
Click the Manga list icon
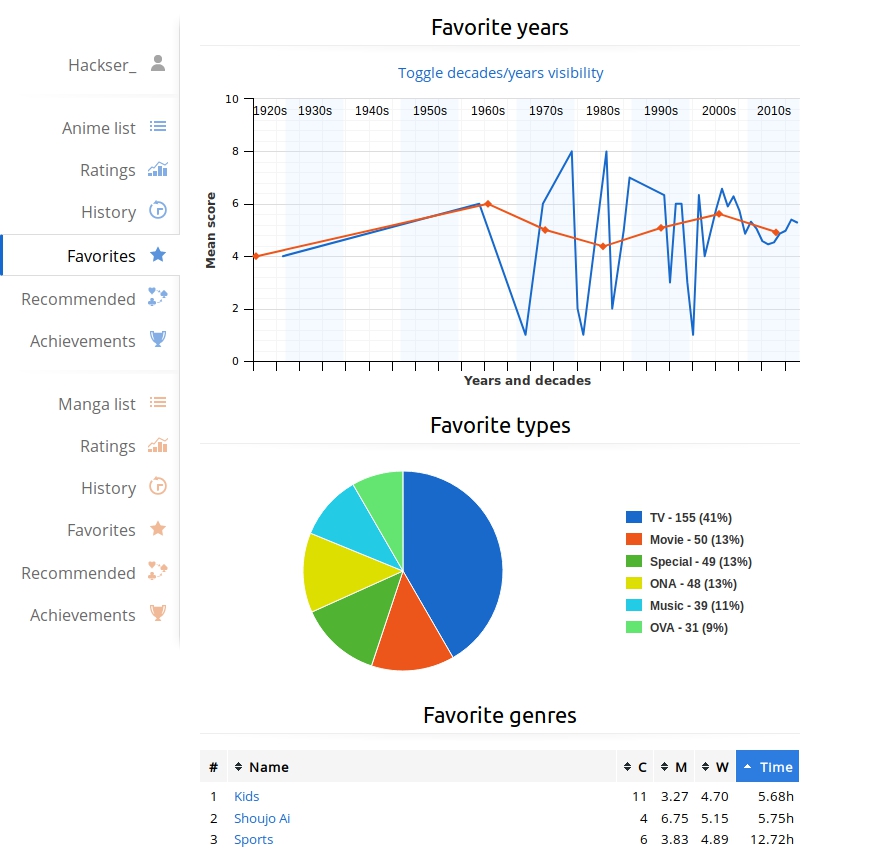157,403
